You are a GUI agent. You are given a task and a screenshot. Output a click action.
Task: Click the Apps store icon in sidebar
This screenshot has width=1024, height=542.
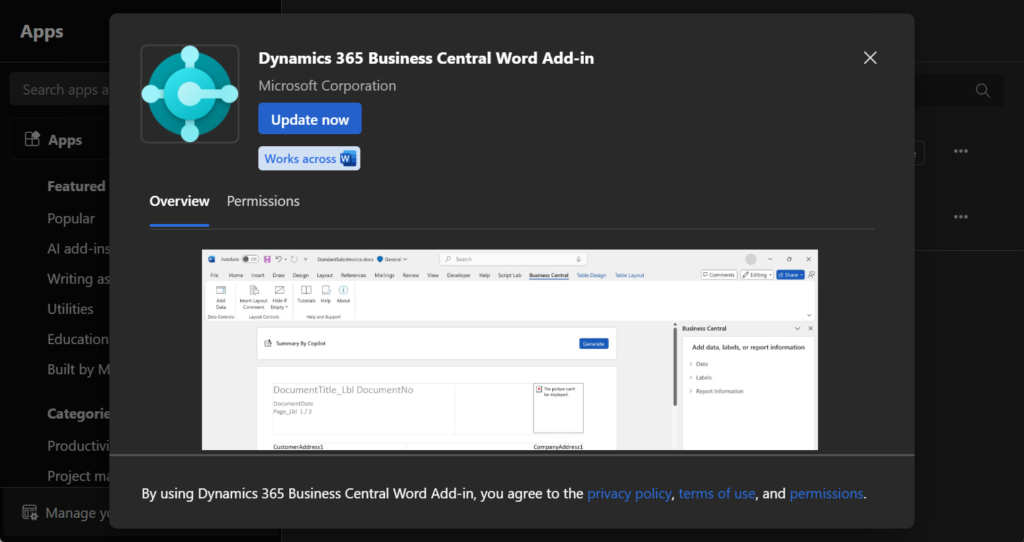[33, 140]
